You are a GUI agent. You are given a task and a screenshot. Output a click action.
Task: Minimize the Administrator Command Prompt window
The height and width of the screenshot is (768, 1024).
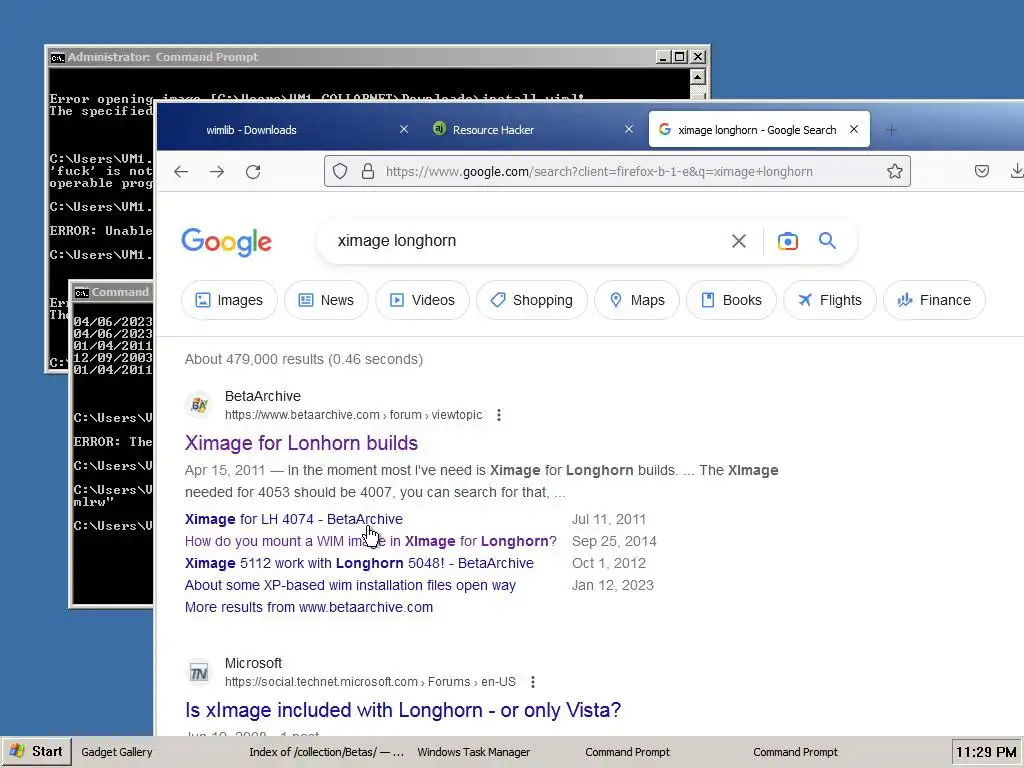pyautogui.click(x=664, y=57)
